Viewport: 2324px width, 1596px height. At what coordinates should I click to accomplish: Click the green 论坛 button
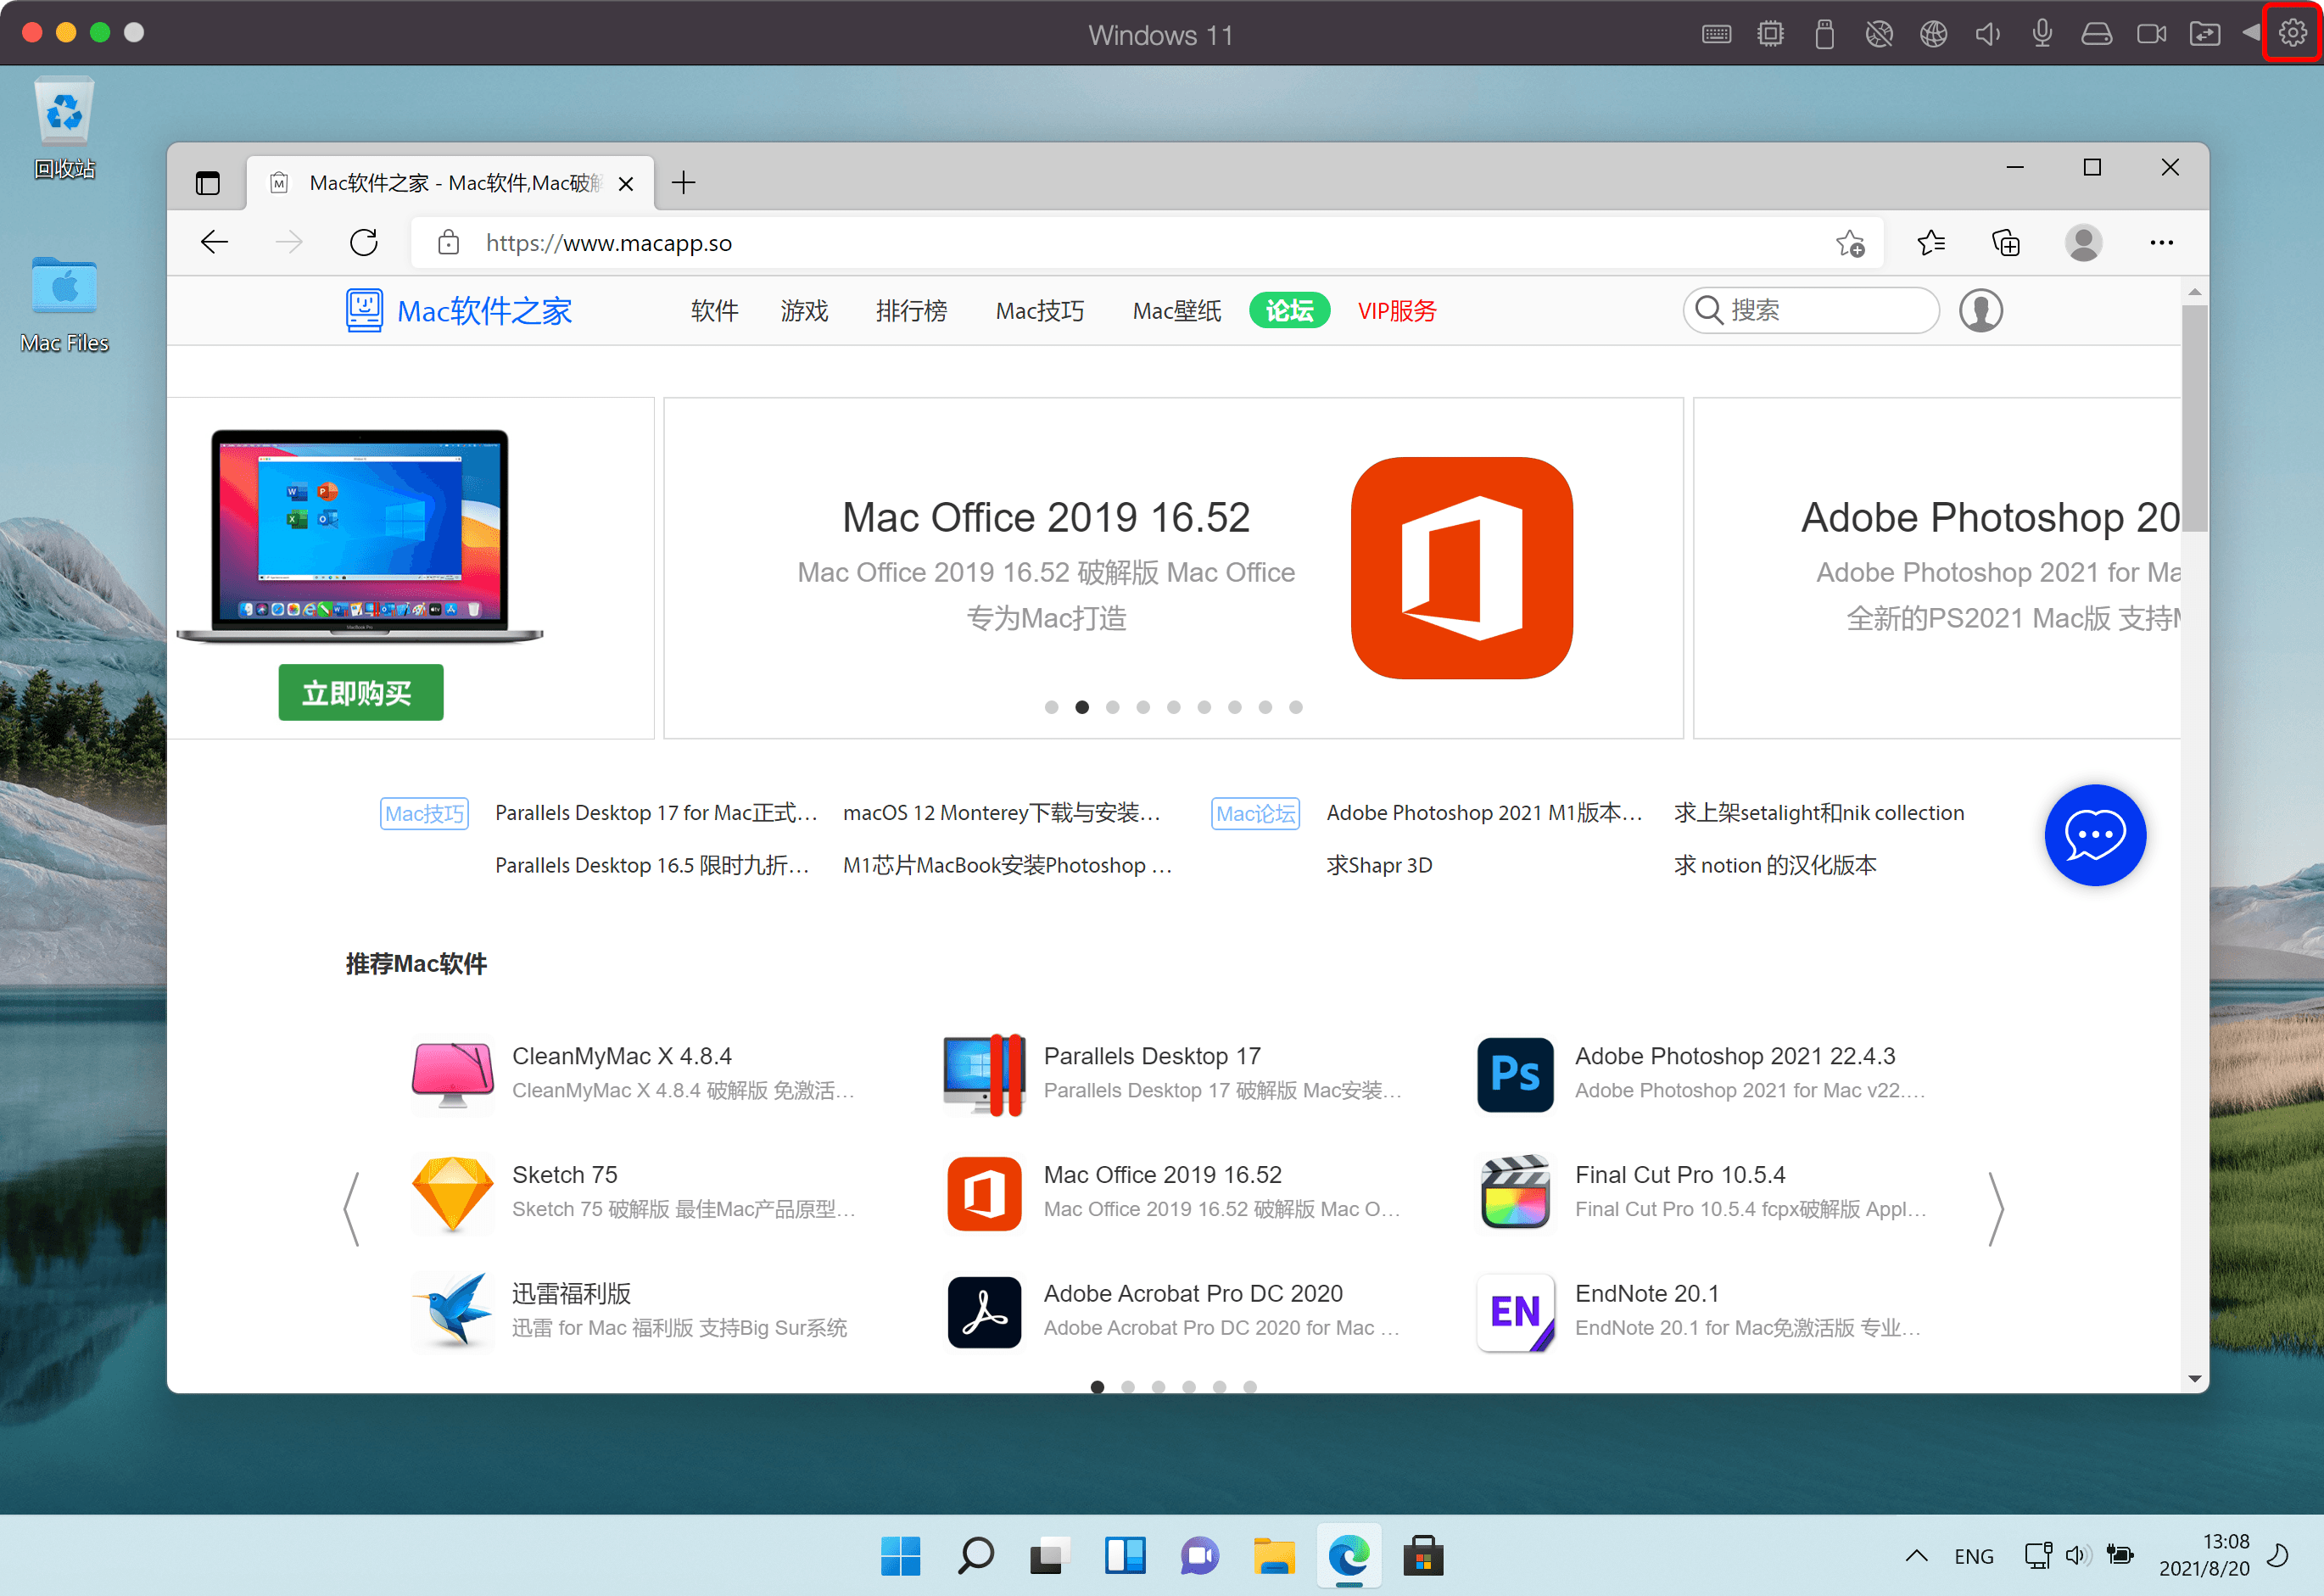click(1289, 311)
